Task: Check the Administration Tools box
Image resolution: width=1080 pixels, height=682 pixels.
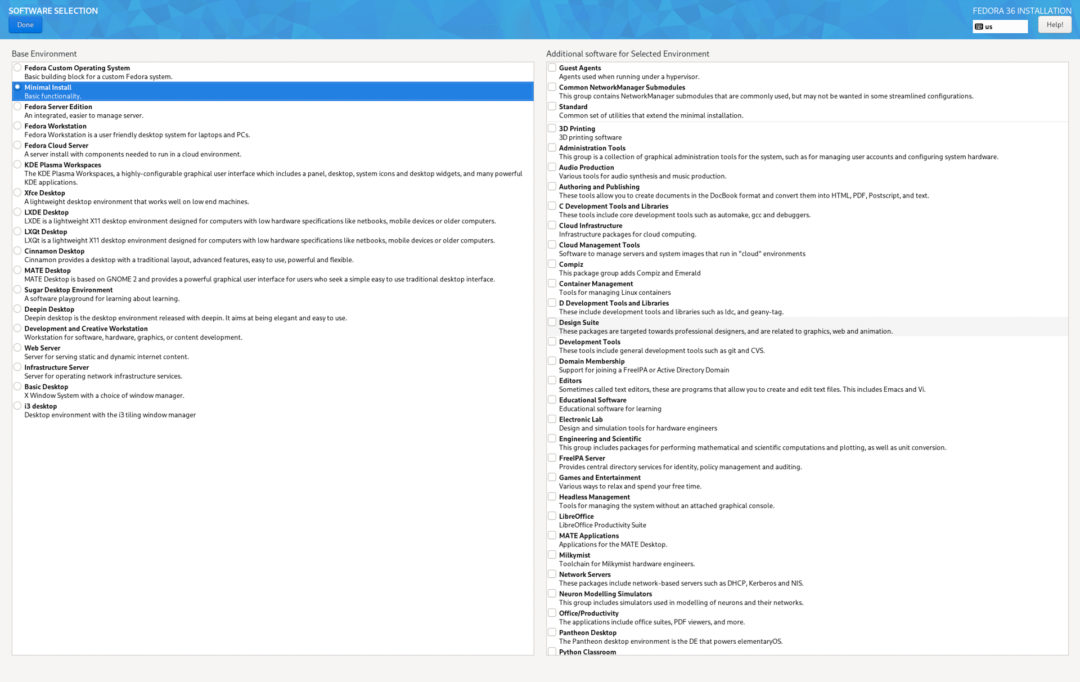Action: click(552, 147)
